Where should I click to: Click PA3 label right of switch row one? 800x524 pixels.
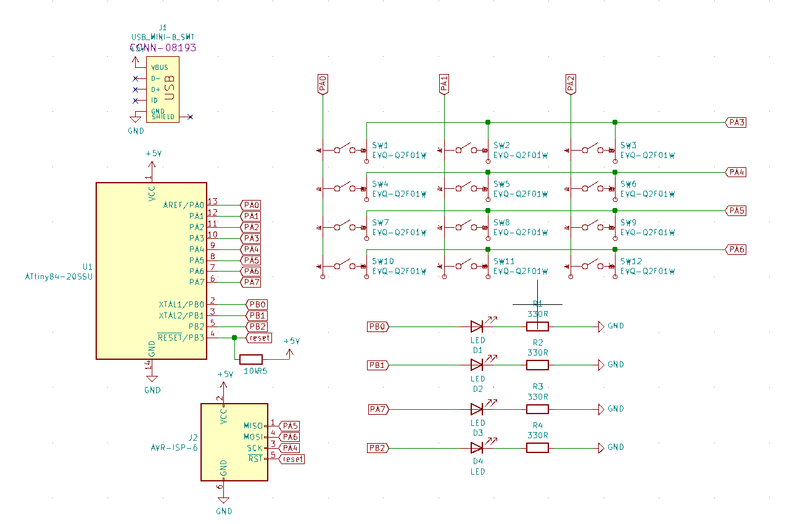click(736, 122)
